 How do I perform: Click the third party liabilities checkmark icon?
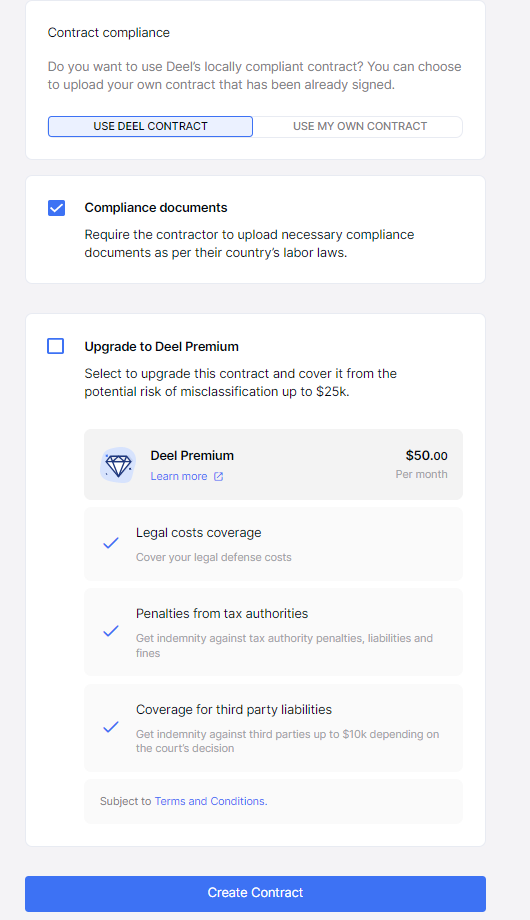(111, 728)
